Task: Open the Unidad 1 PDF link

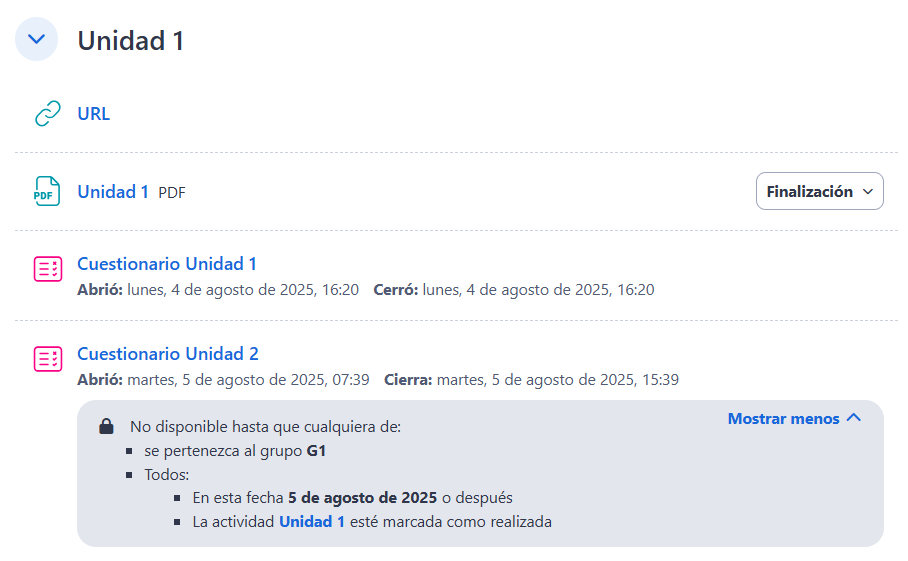Action: (113, 192)
